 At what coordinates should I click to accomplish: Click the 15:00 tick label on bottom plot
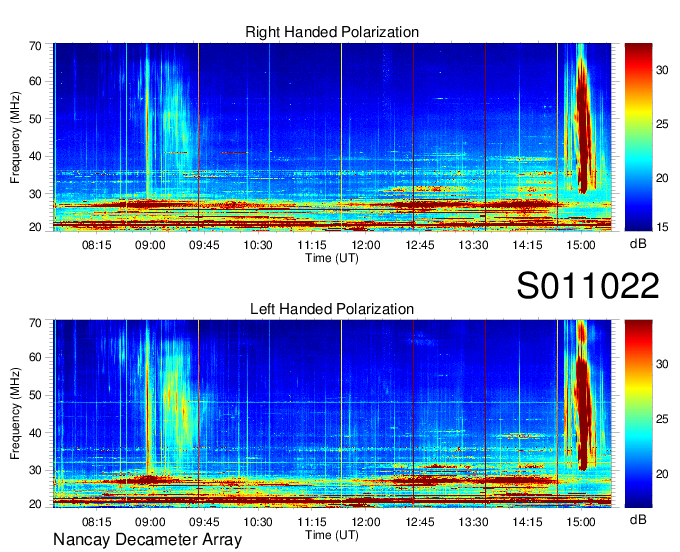[581, 522]
